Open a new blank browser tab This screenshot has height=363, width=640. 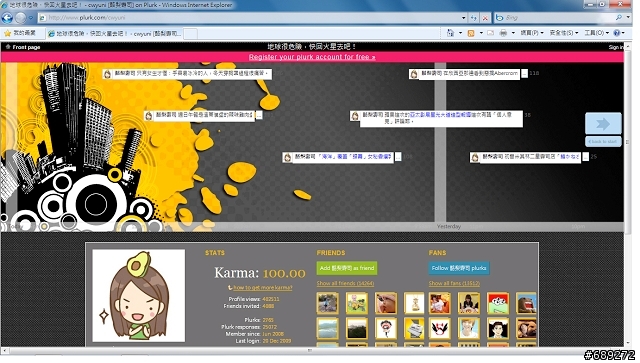191,33
